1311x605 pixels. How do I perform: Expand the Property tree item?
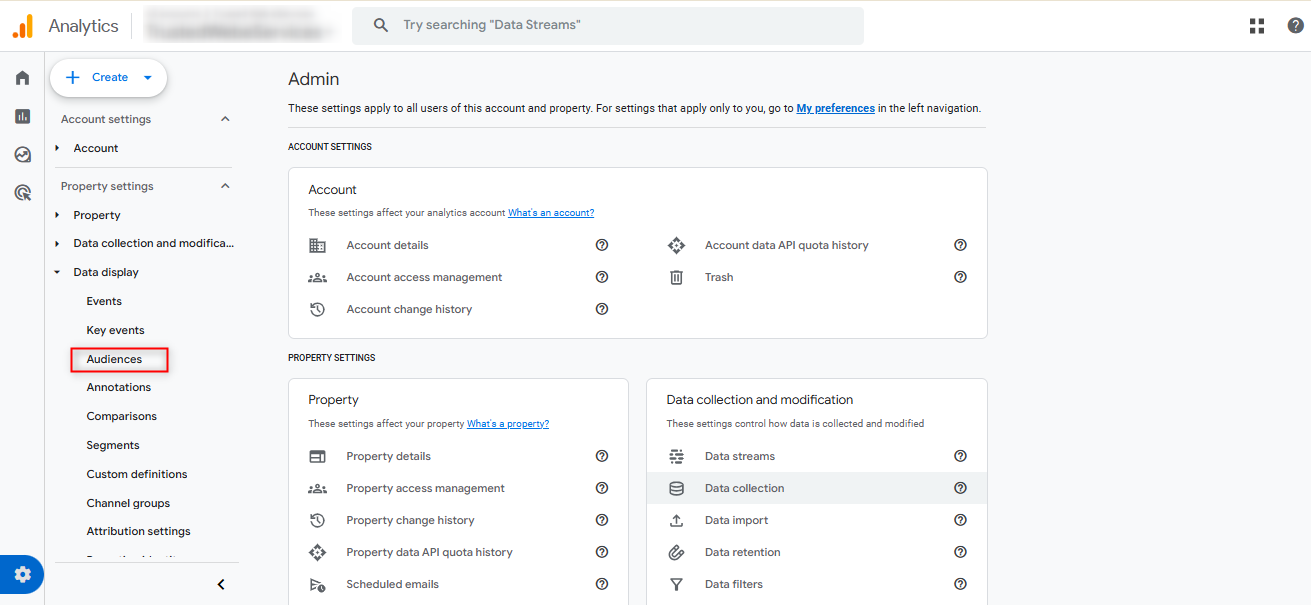tap(58, 215)
